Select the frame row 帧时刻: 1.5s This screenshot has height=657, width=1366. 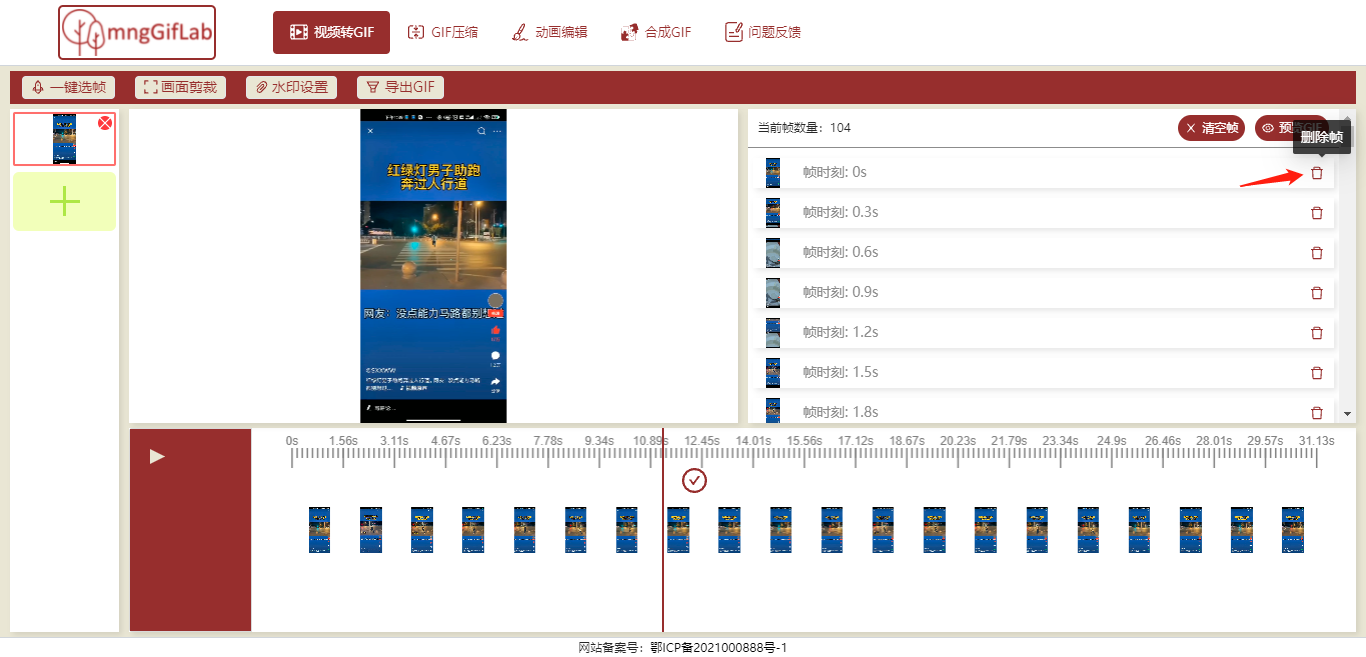click(1045, 372)
